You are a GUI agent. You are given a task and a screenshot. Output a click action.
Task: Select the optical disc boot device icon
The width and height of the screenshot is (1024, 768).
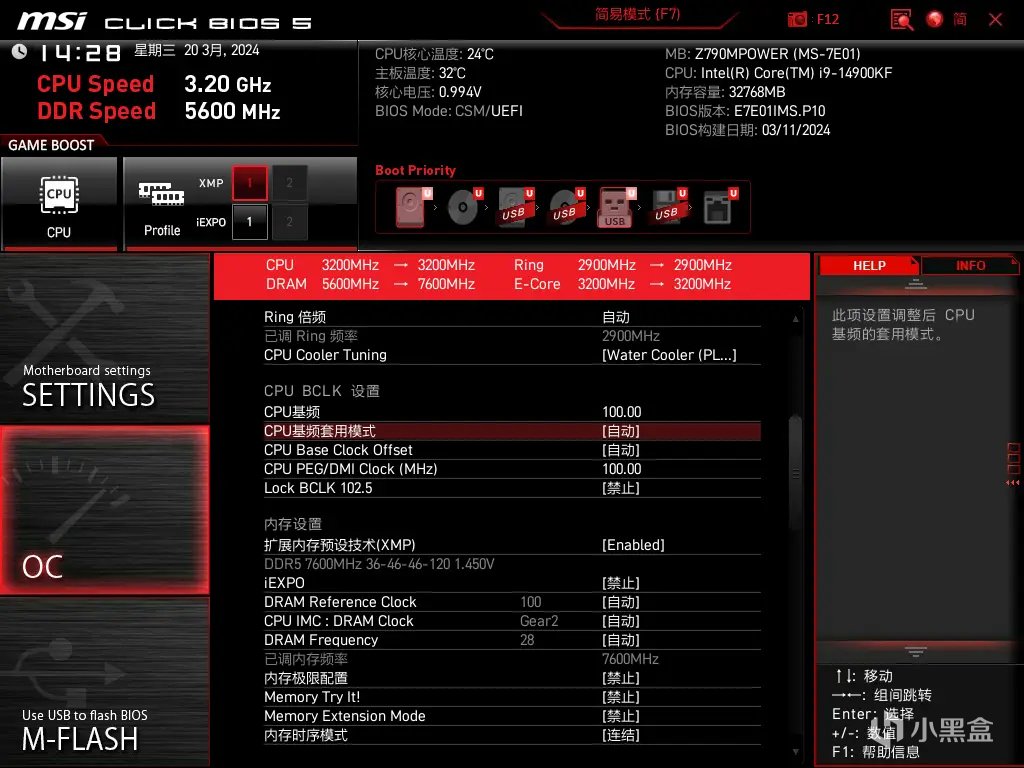point(464,206)
